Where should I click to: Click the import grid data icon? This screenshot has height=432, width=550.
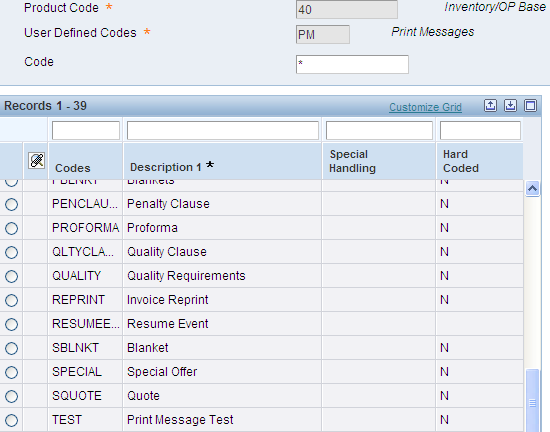point(510,106)
